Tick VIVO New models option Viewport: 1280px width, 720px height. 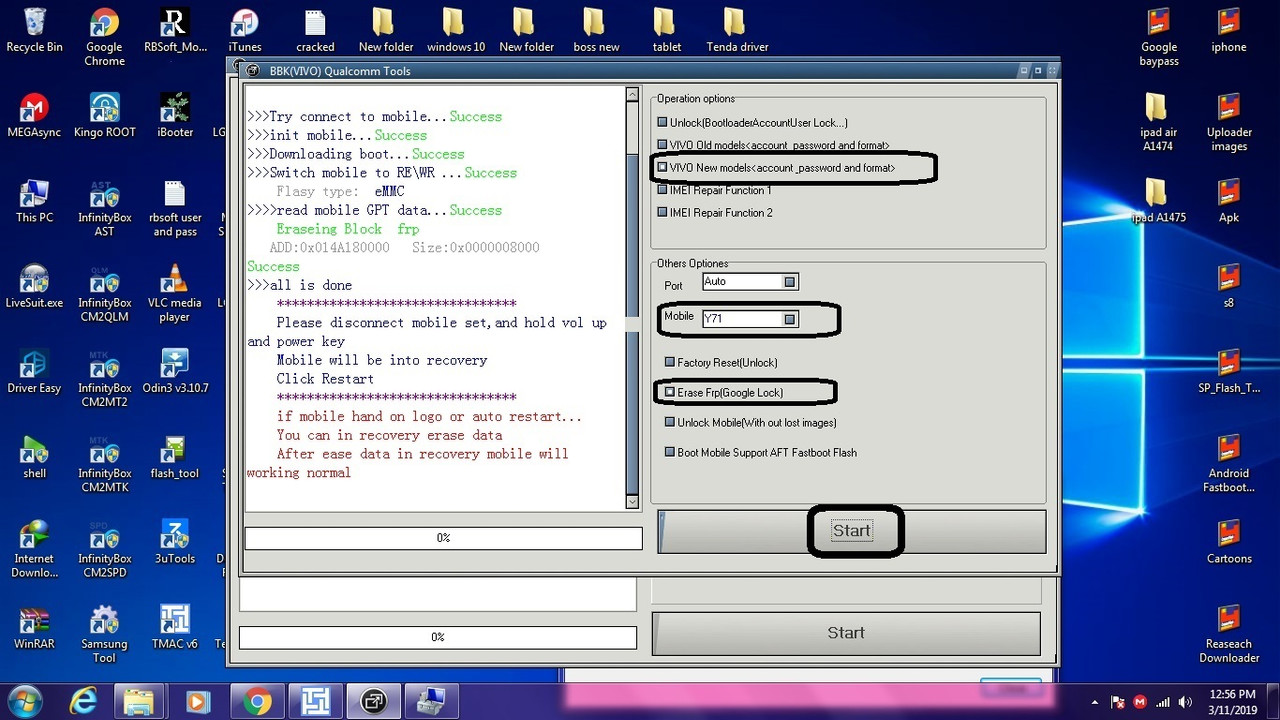[662, 168]
